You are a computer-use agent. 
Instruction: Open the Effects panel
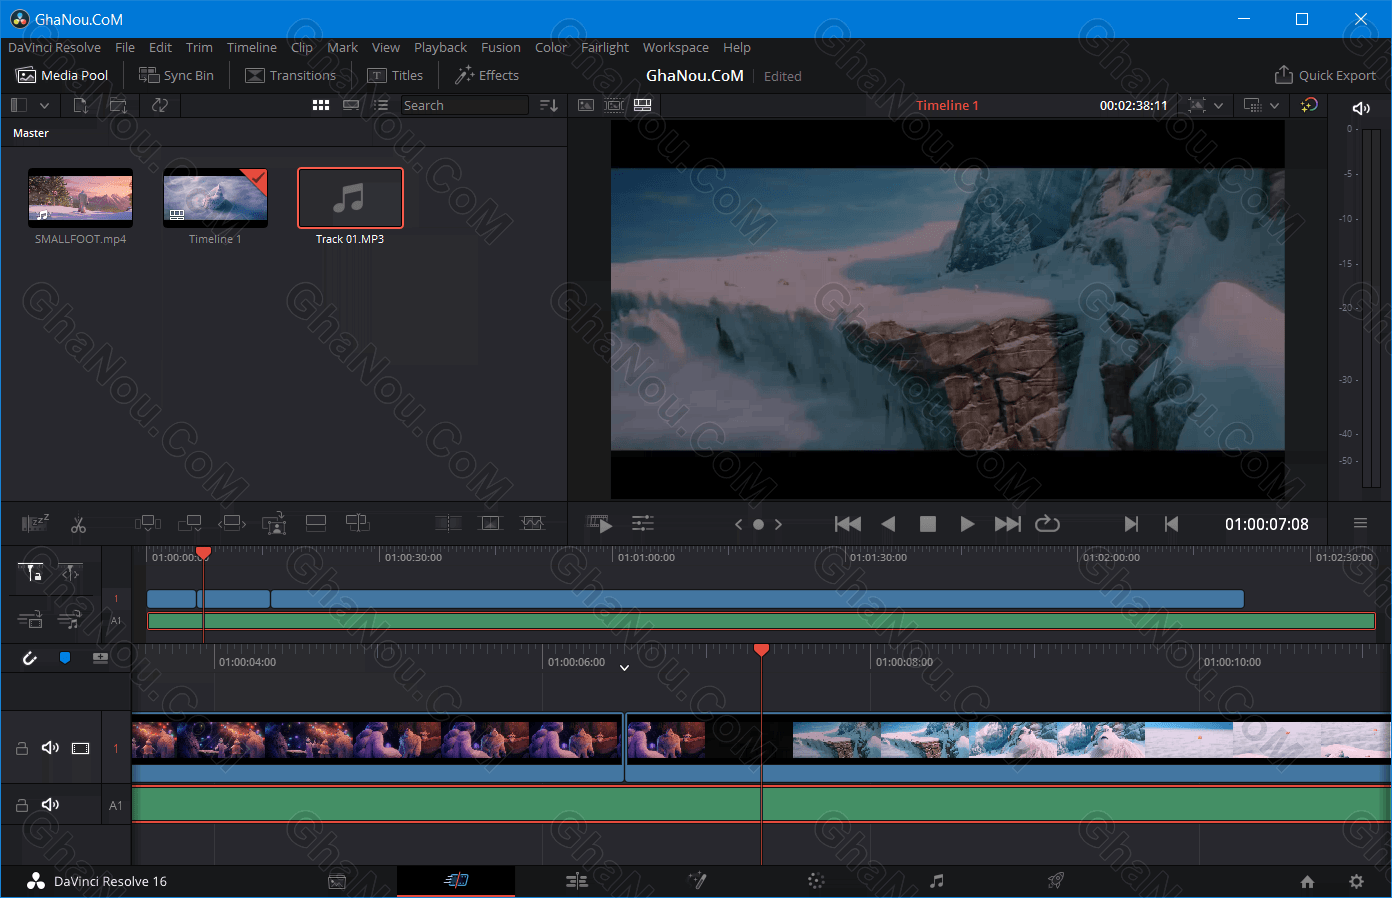point(487,75)
